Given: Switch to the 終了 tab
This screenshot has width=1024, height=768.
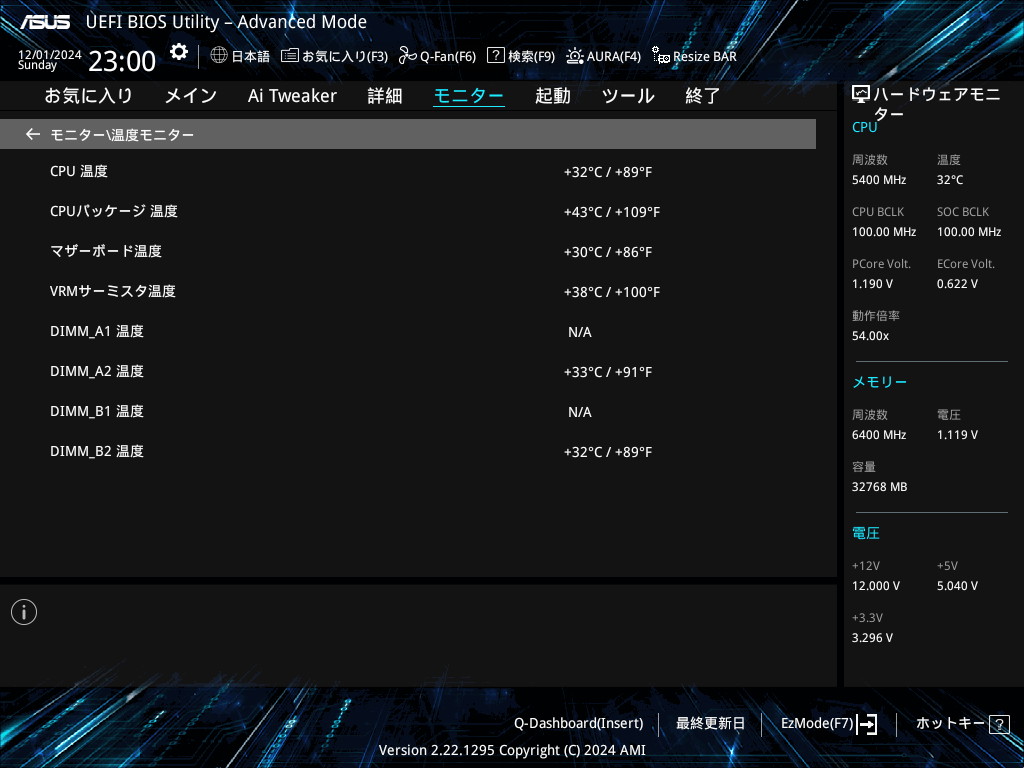Looking at the screenshot, I should [x=703, y=96].
